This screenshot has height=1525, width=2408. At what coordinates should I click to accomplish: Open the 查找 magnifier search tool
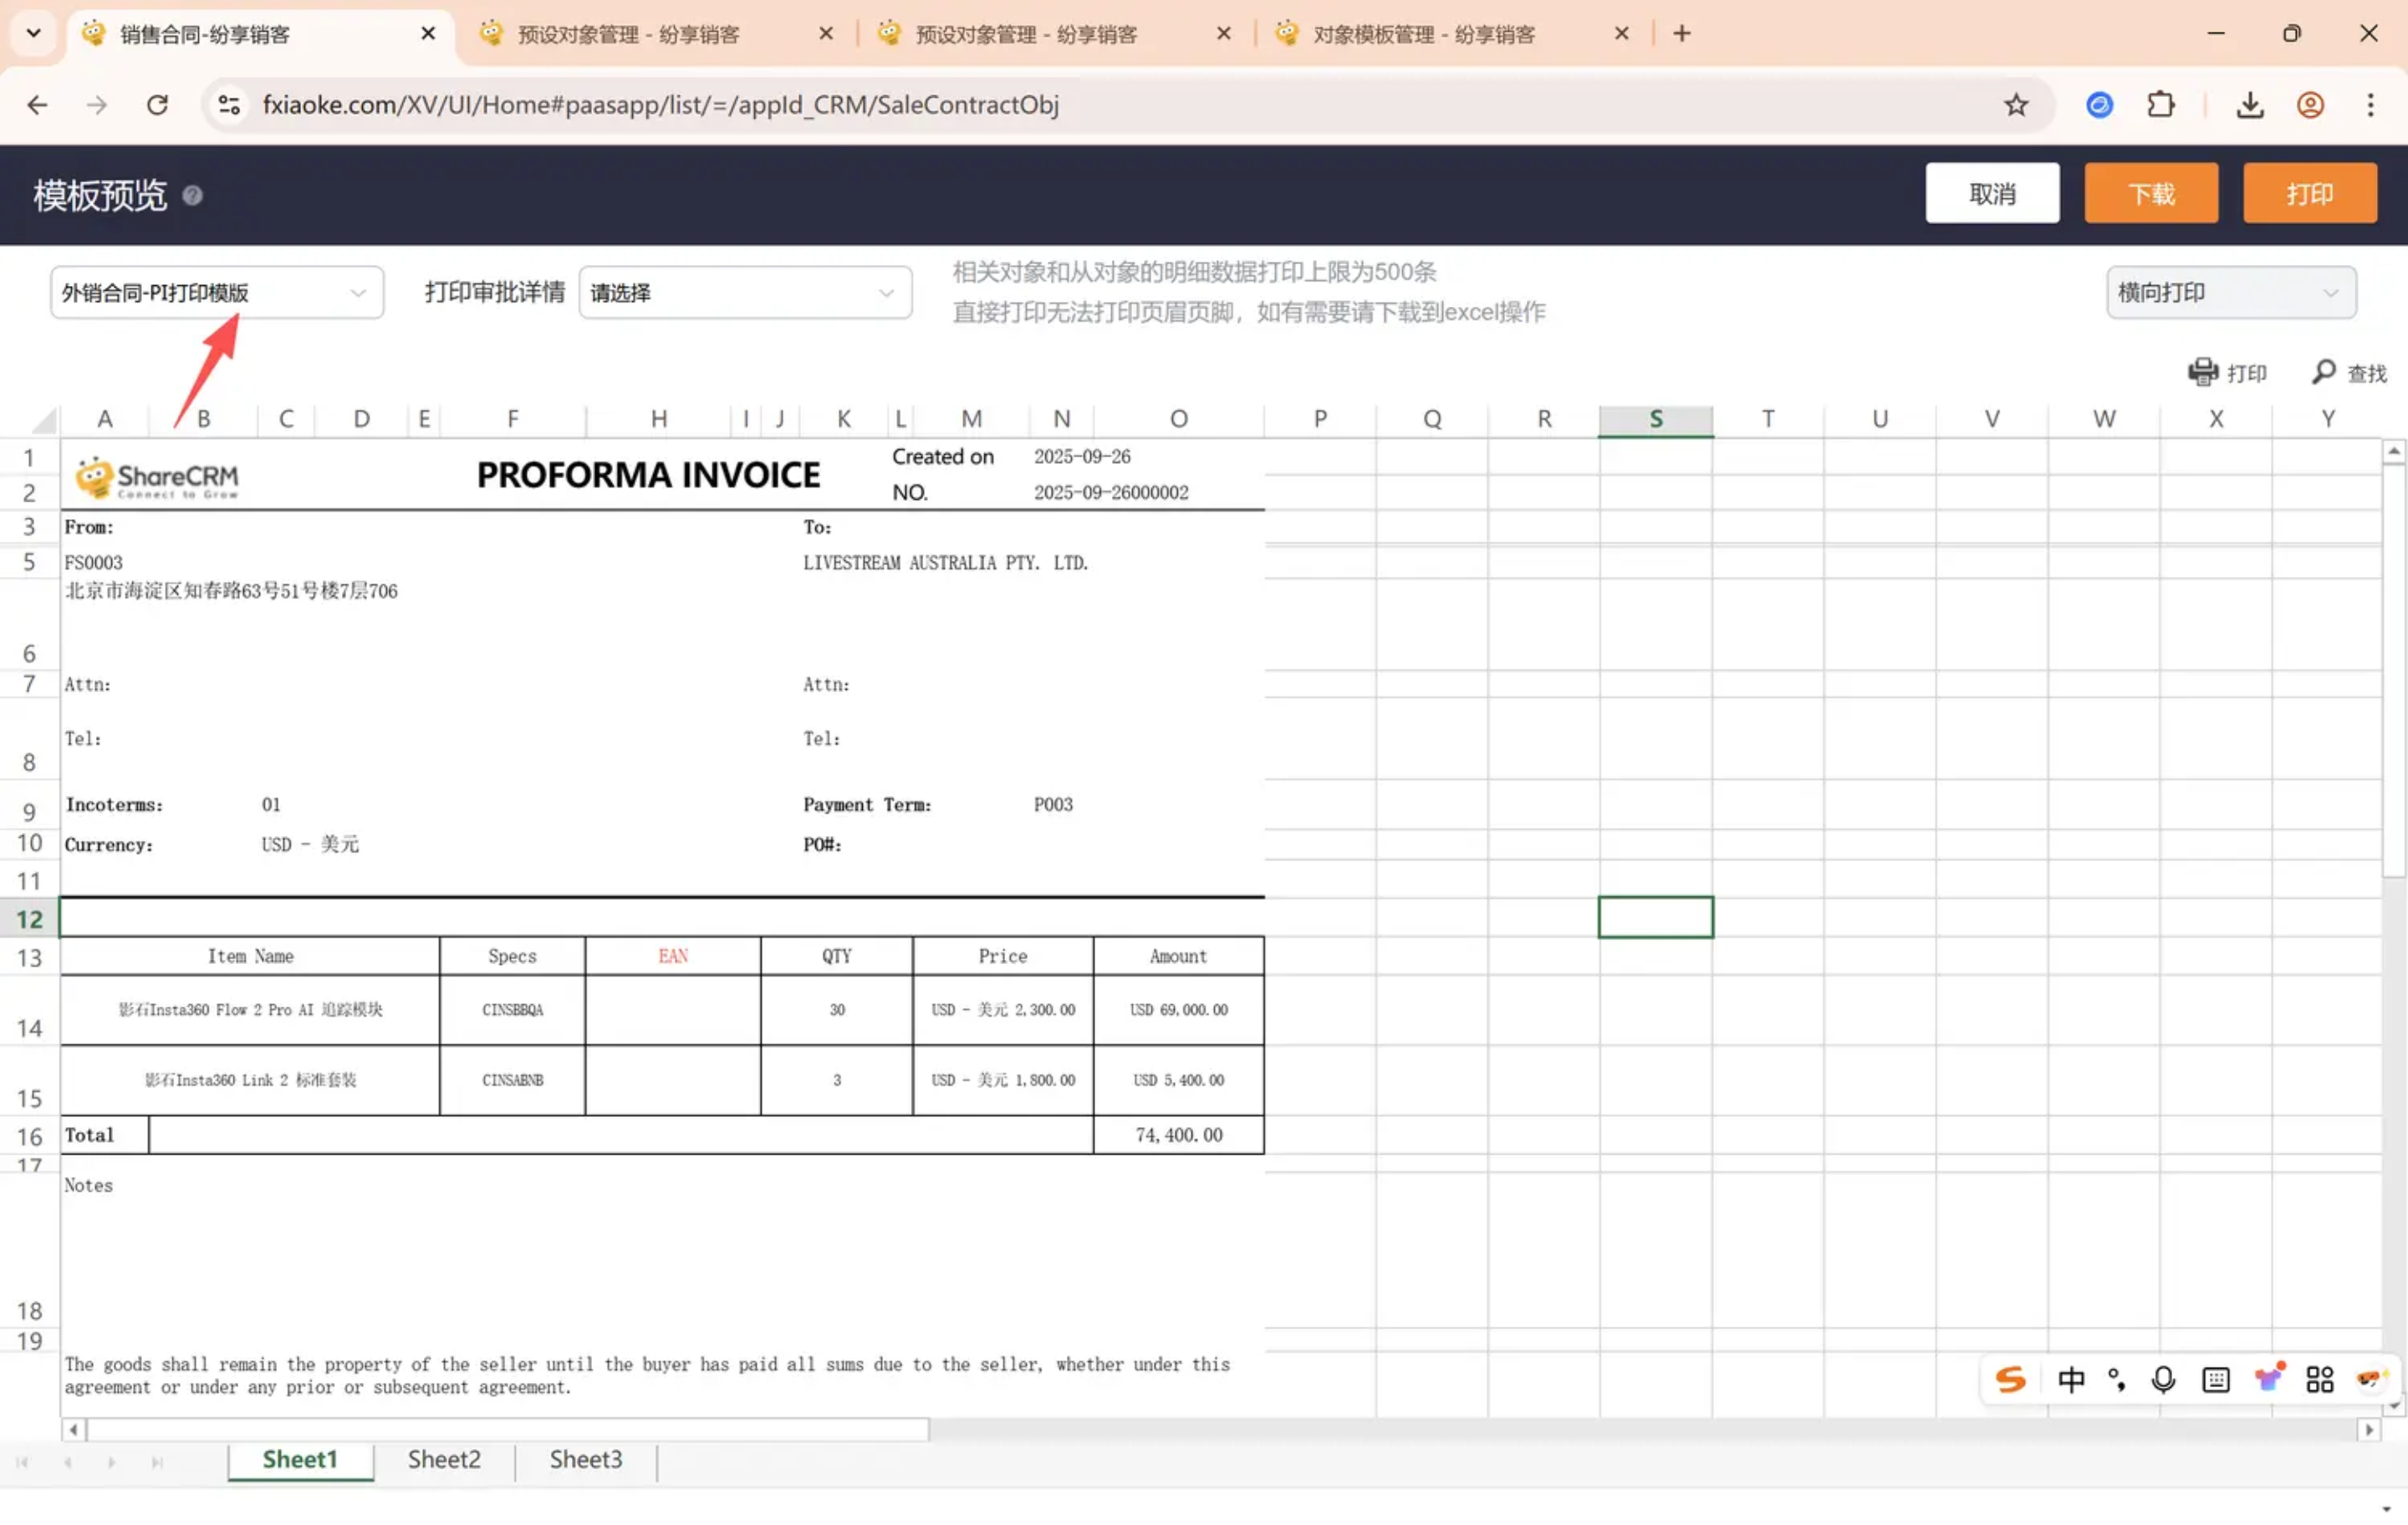click(x=2324, y=372)
